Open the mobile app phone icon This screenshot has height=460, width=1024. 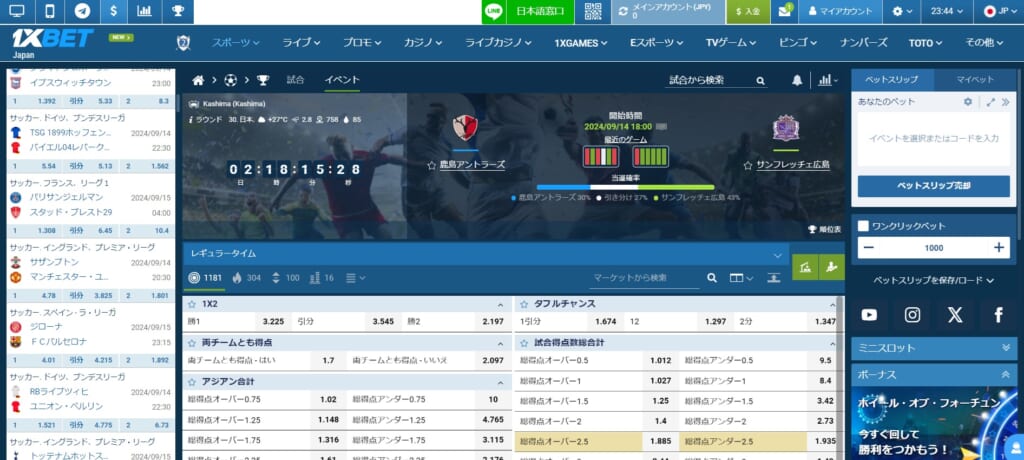point(50,11)
